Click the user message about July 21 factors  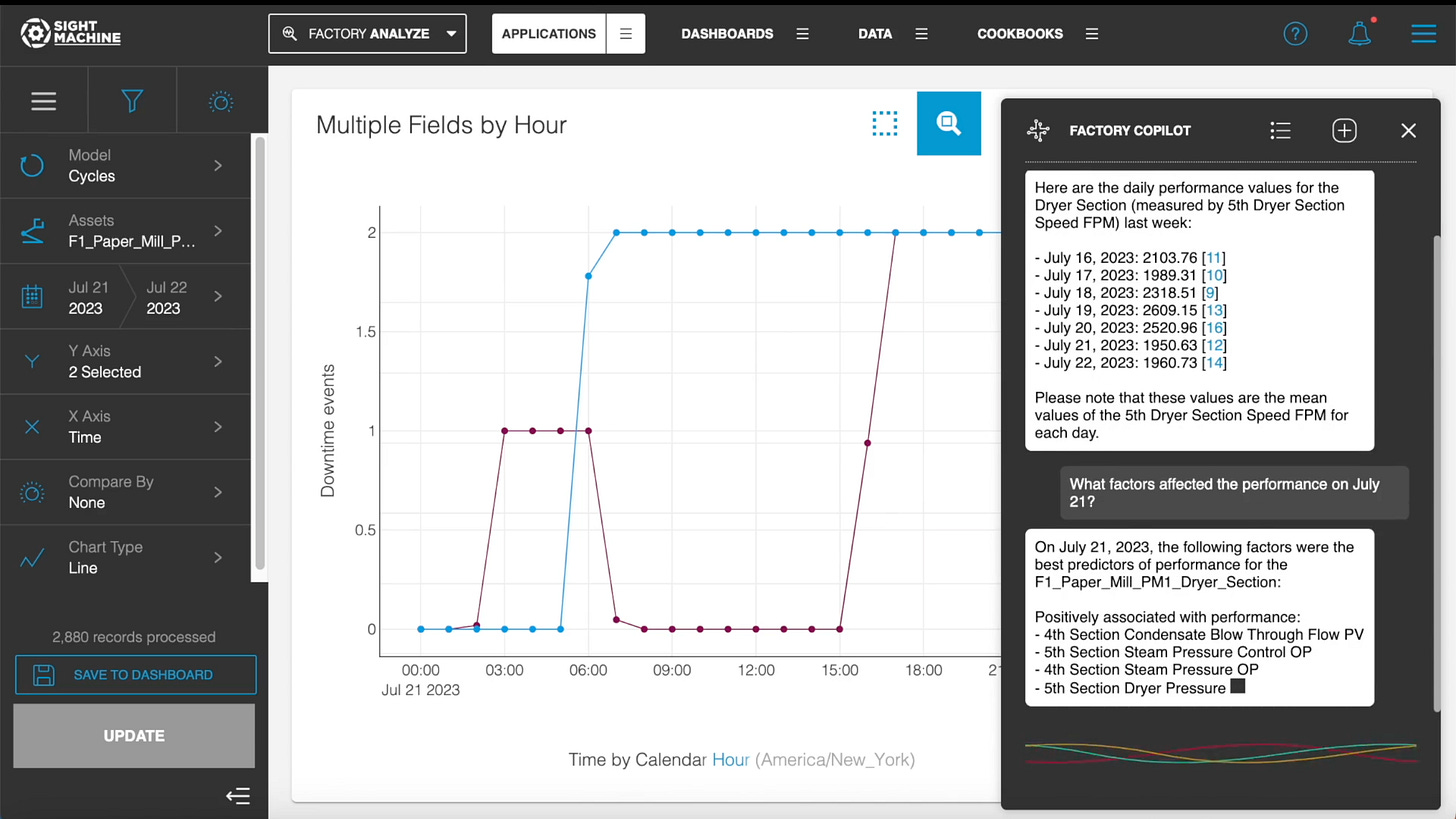pyautogui.click(x=1234, y=492)
